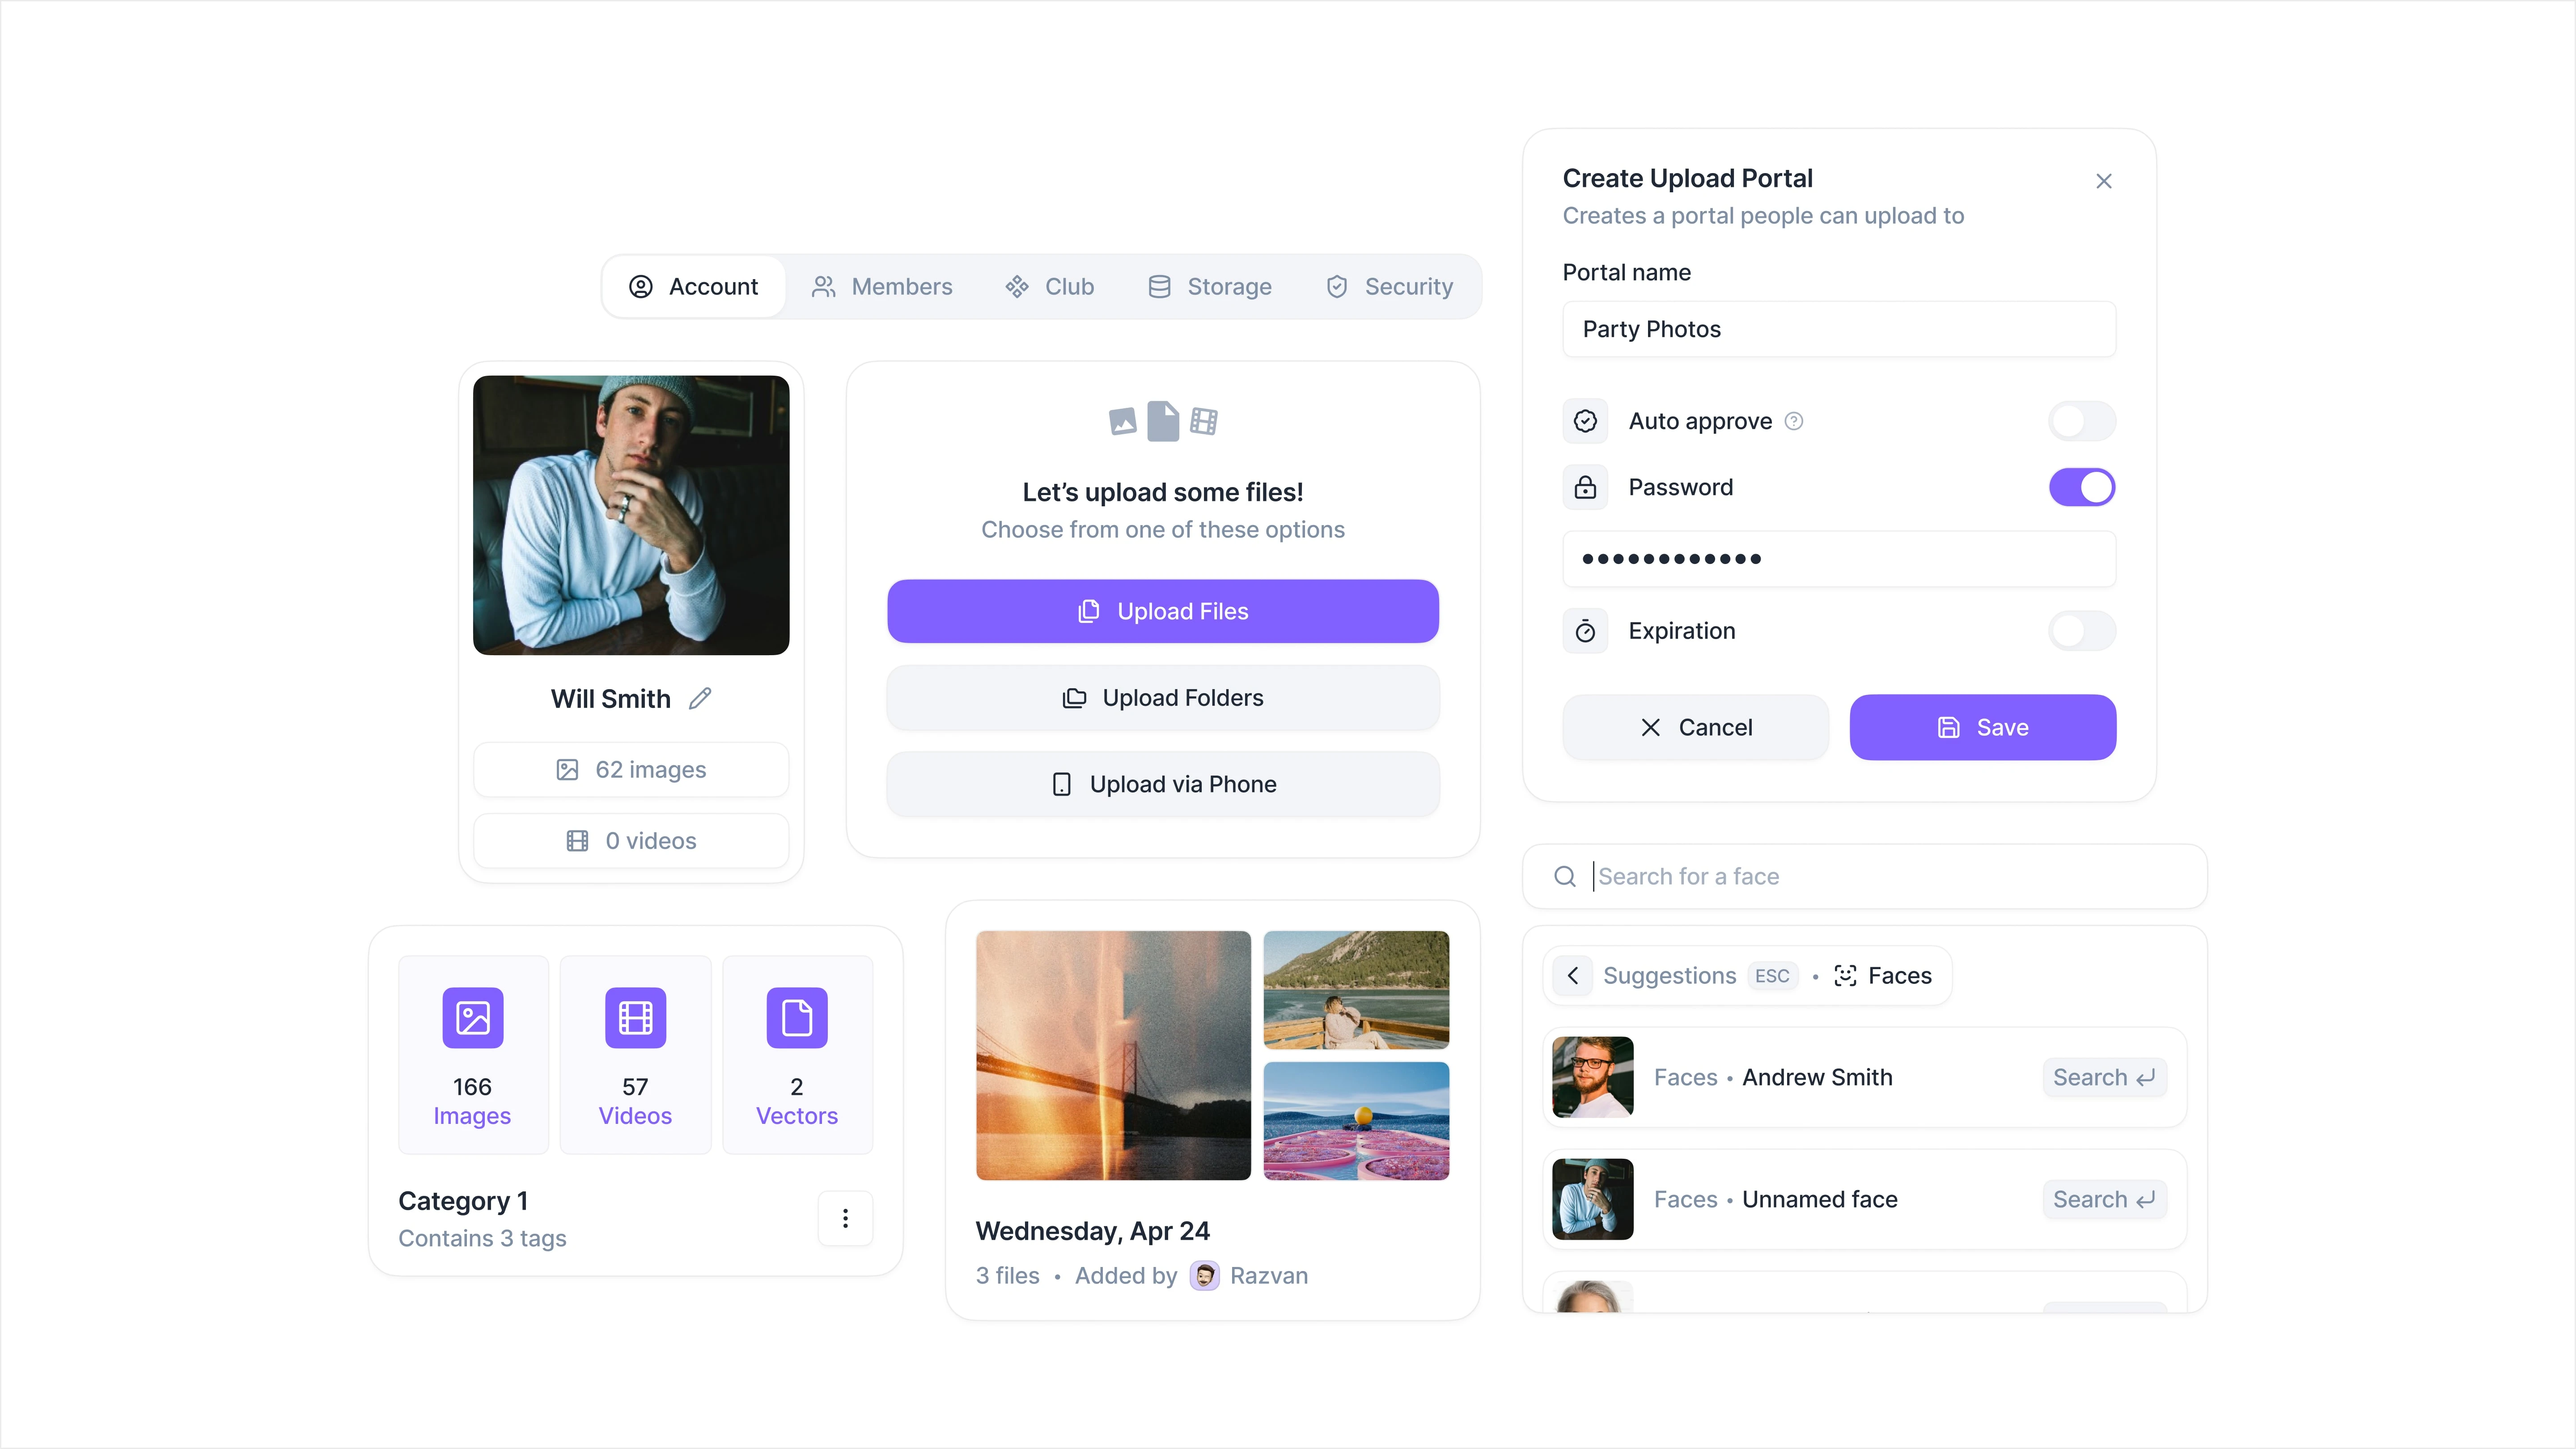Click the pencil icon beside Will Smith
Image resolution: width=2576 pixels, height=1449 pixels.
tap(700, 698)
